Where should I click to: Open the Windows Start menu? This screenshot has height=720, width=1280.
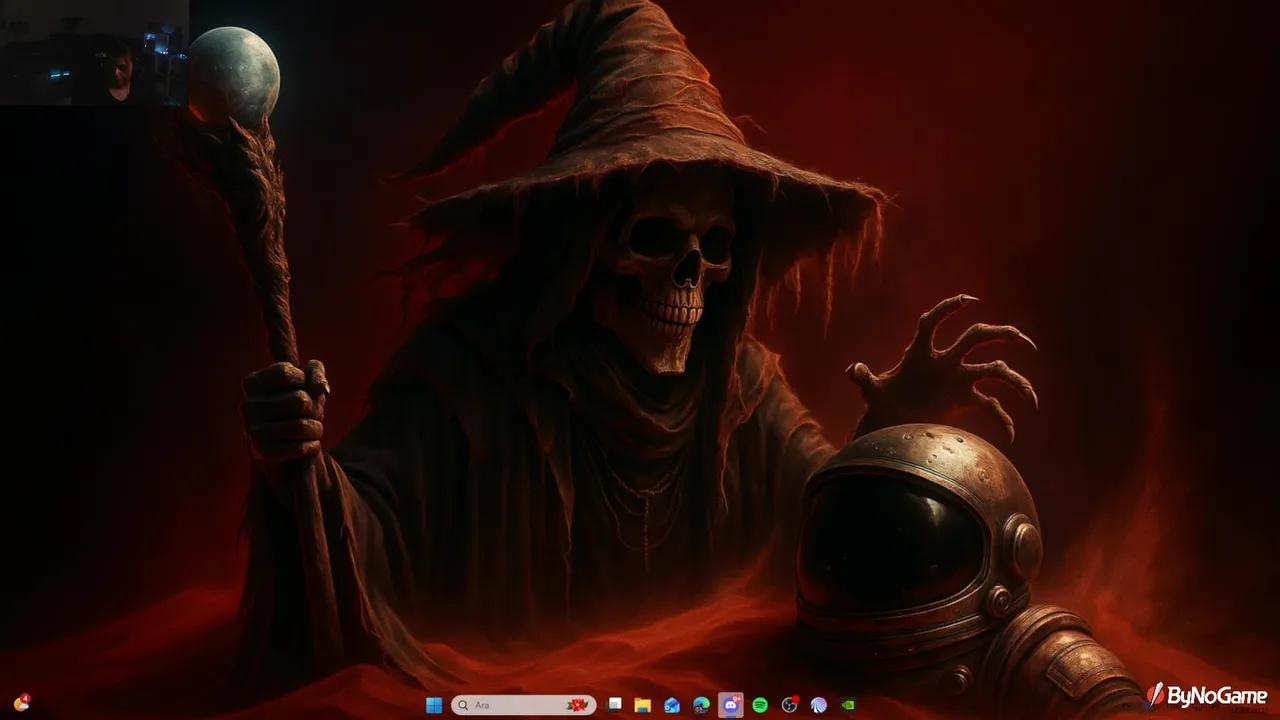pos(434,705)
